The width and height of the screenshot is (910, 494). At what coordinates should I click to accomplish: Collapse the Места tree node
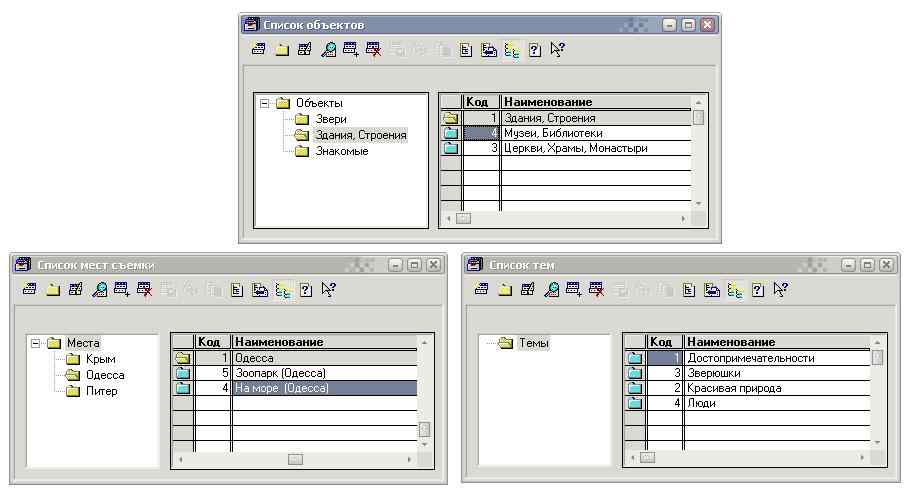(x=35, y=343)
